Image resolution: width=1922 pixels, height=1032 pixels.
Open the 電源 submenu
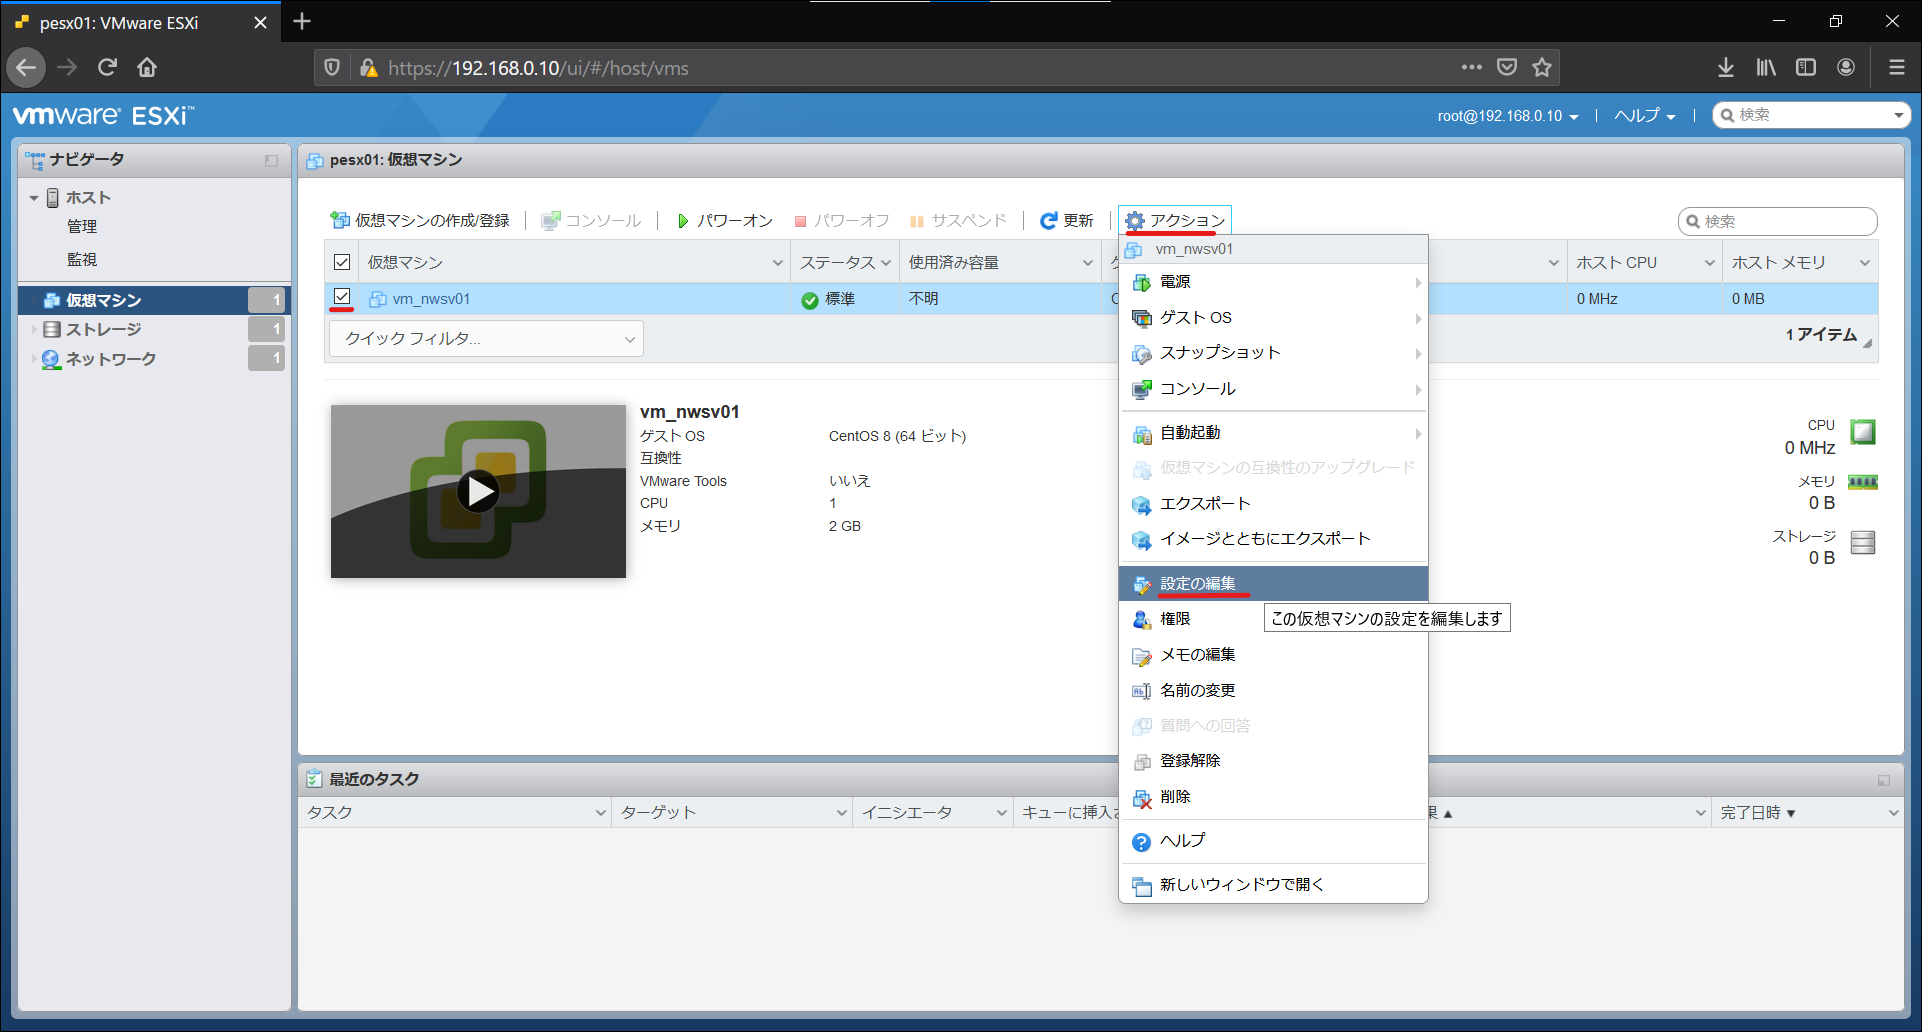coord(1273,282)
